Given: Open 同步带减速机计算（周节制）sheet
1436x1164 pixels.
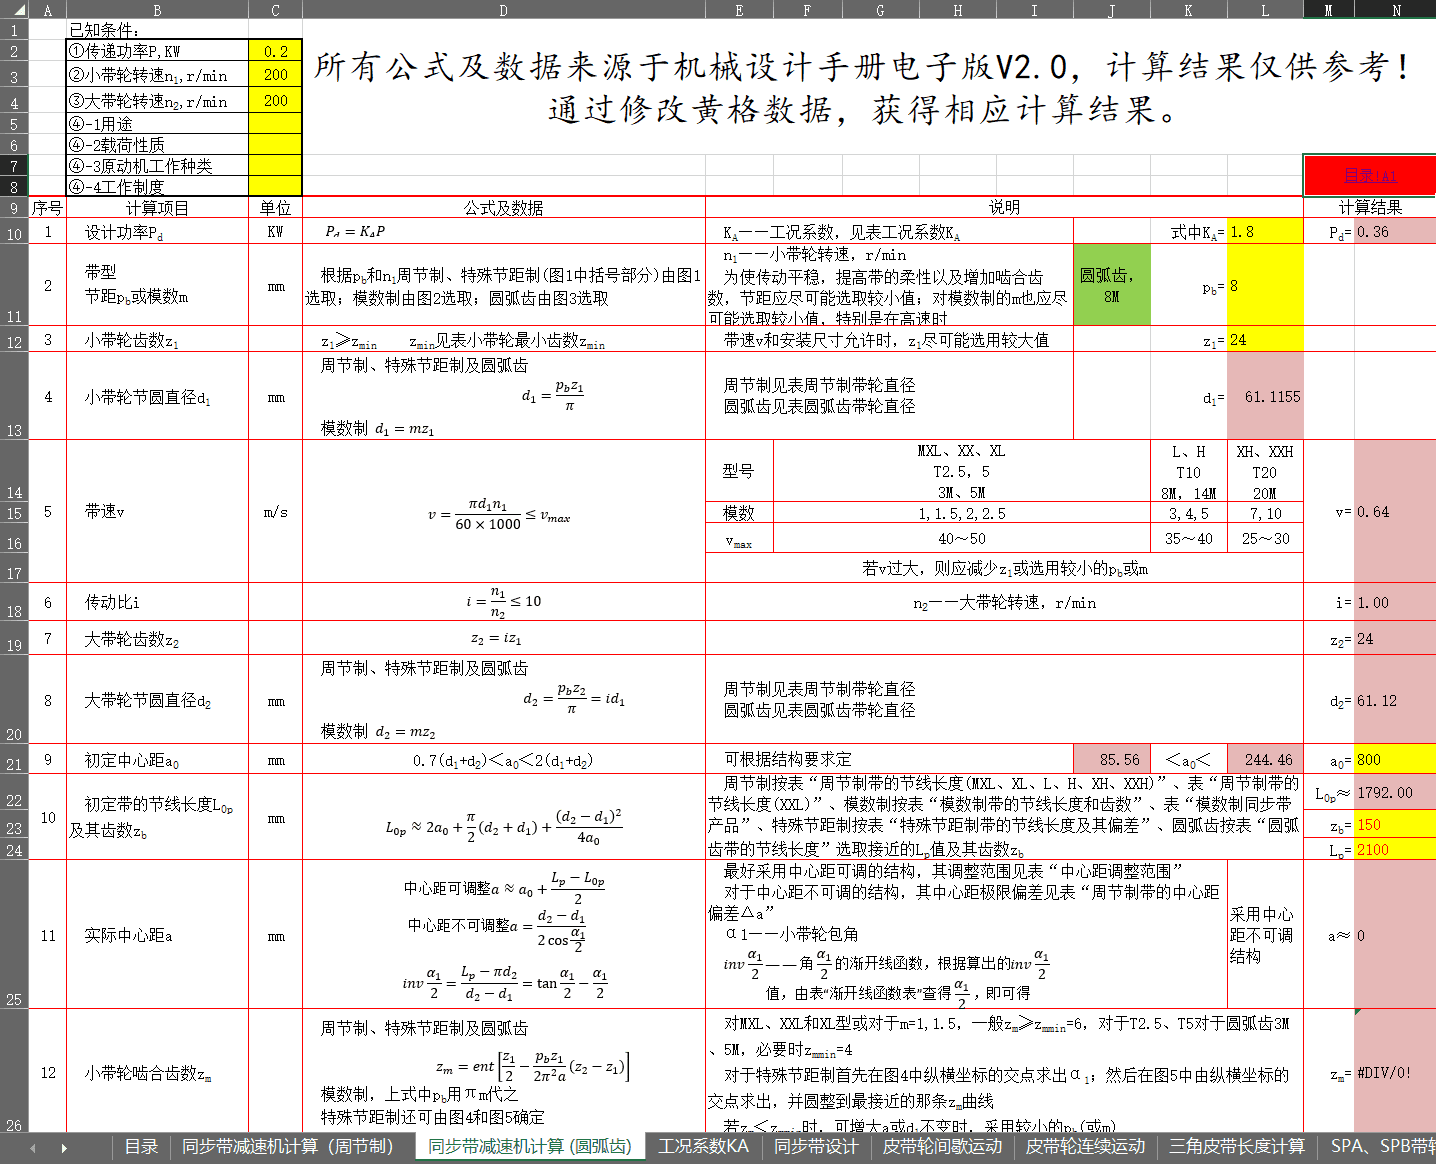Looking at the screenshot, I should pos(287,1148).
